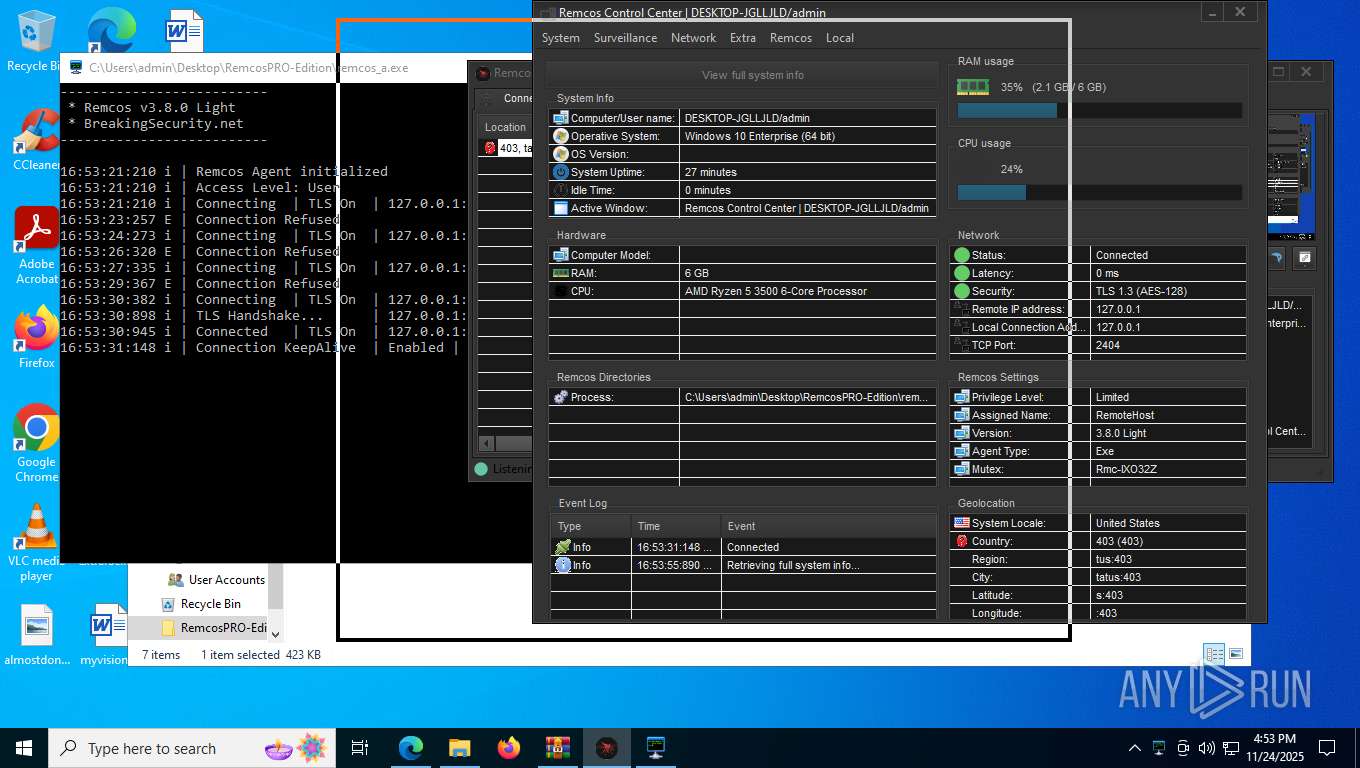Select the OS Version row icon
1360x768 pixels.
[561, 154]
